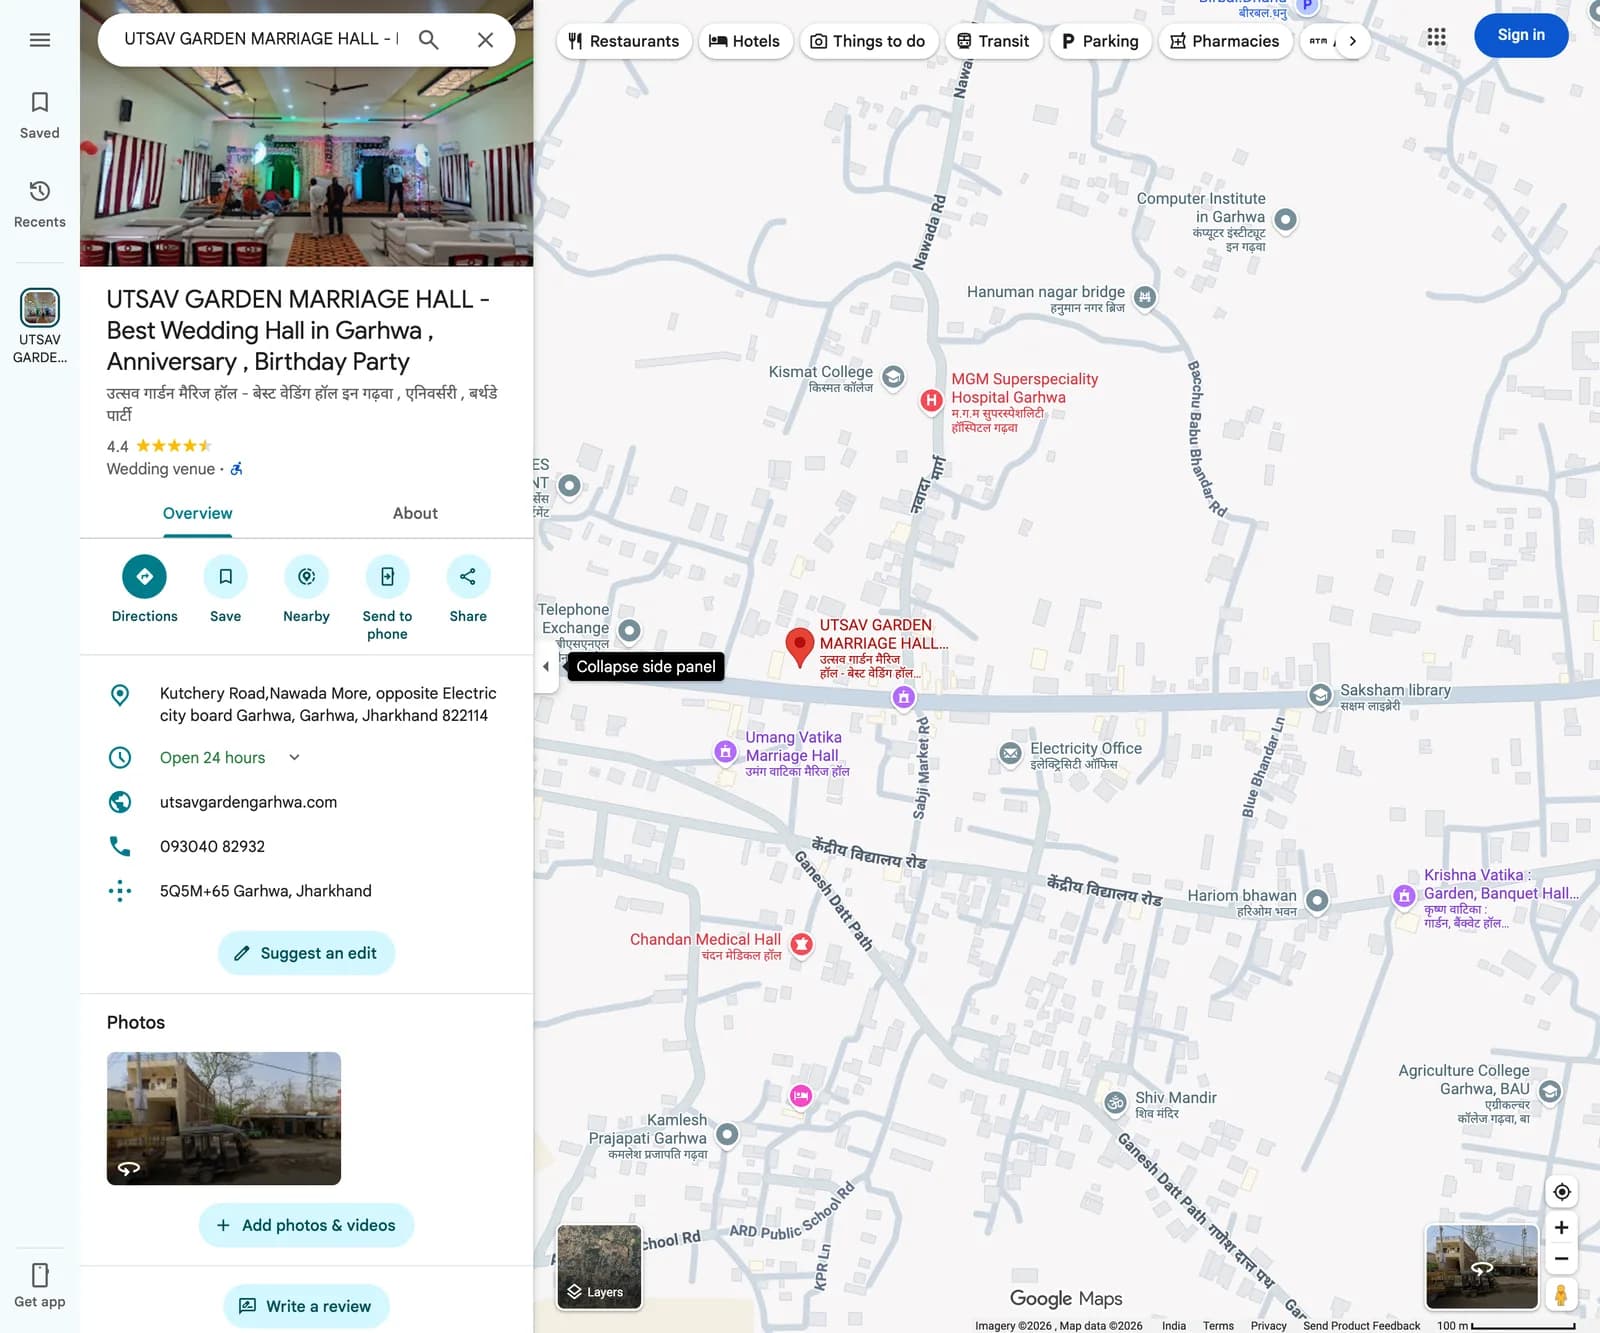The height and width of the screenshot is (1333, 1600).
Task: Click plus code 5Q5M+65 Garhwa
Action: (266, 891)
